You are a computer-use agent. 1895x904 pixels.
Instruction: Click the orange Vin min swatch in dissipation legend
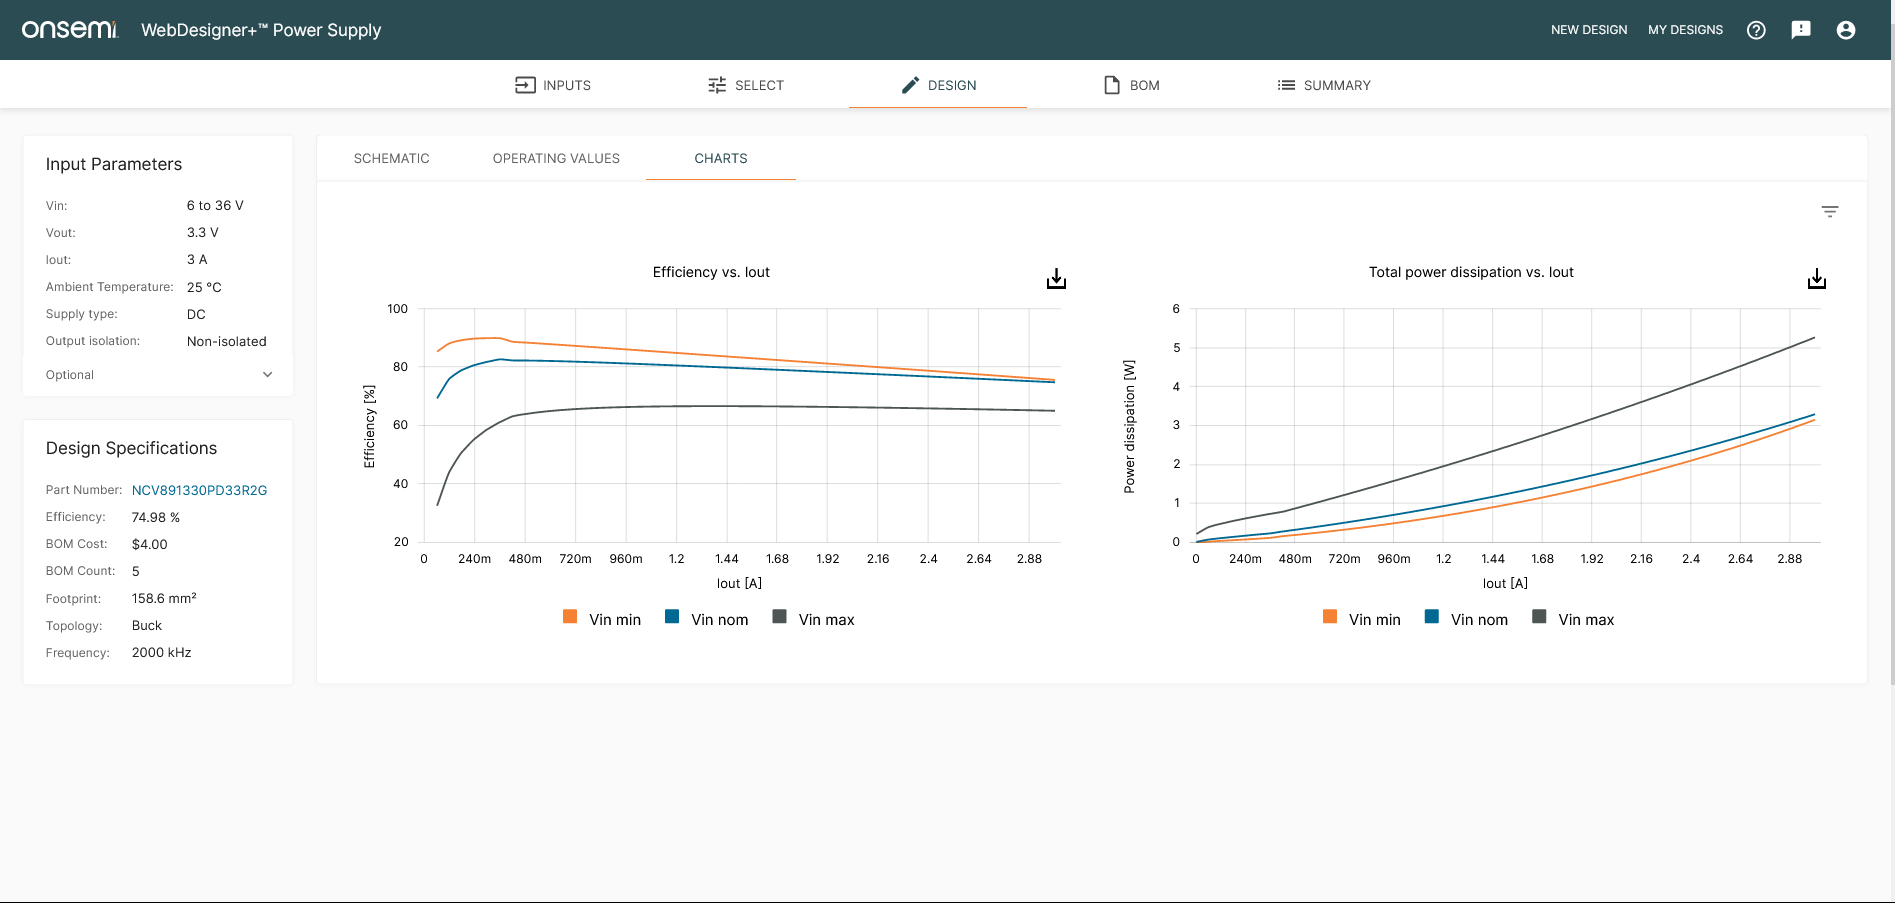click(1329, 617)
